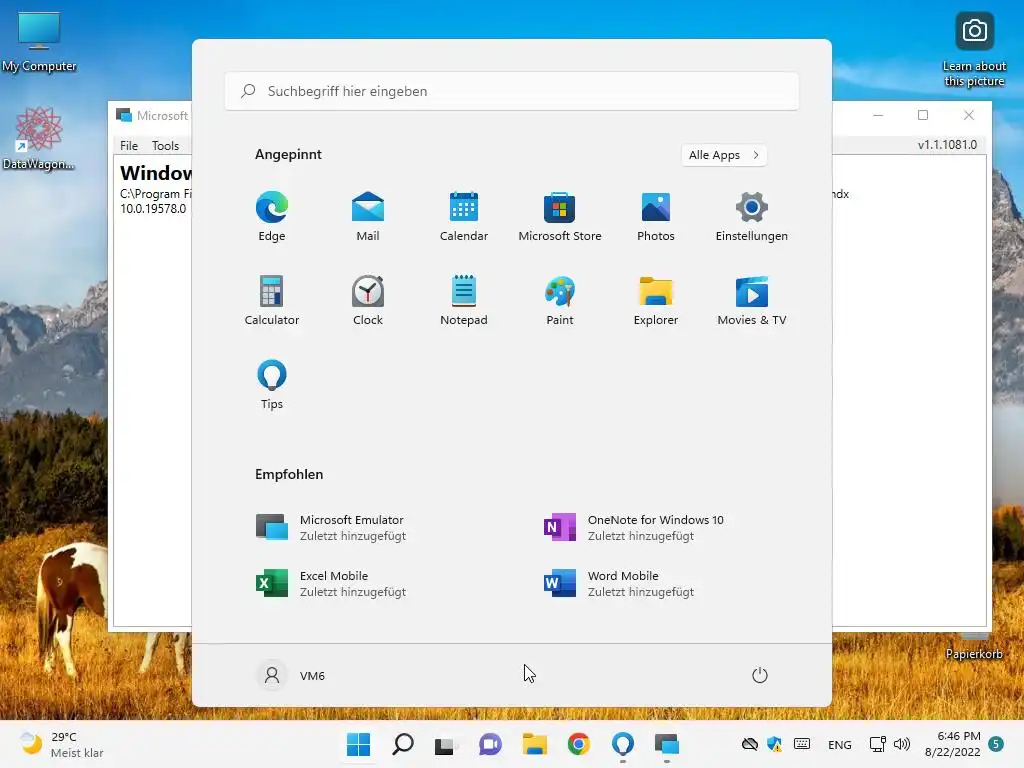
Task: Click the Angepinnt section heading
Action: pyautogui.click(x=288, y=155)
